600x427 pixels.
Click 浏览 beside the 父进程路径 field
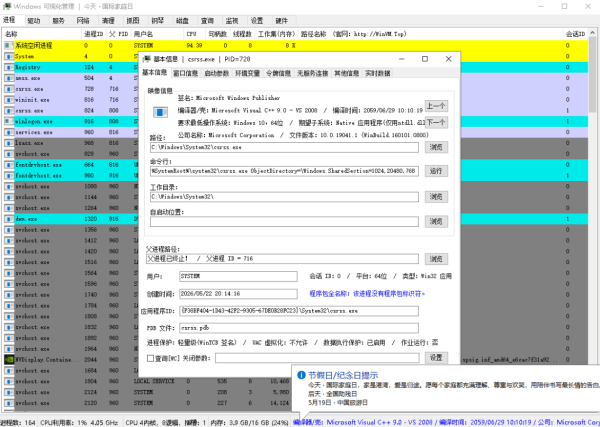[436, 259]
